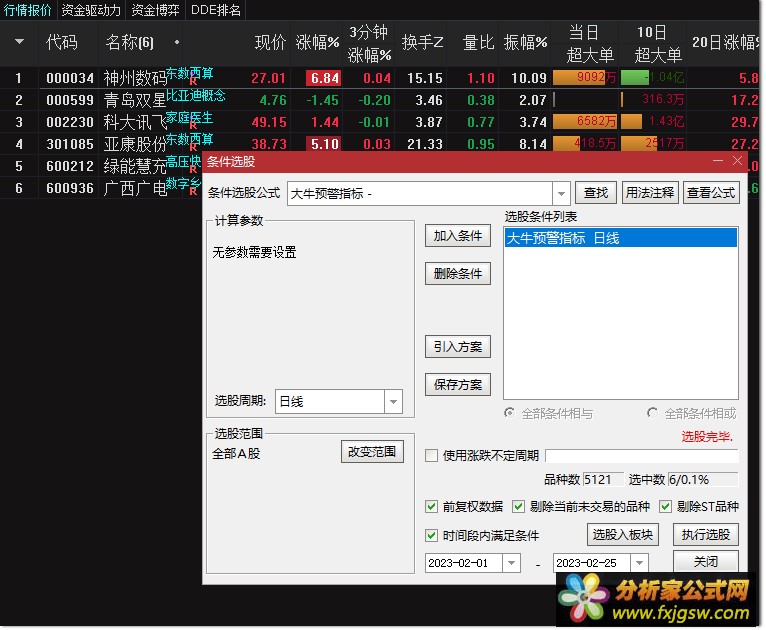Screen dimensions: 766x630
Task: Click the 查找 button
Action: pos(596,193)
